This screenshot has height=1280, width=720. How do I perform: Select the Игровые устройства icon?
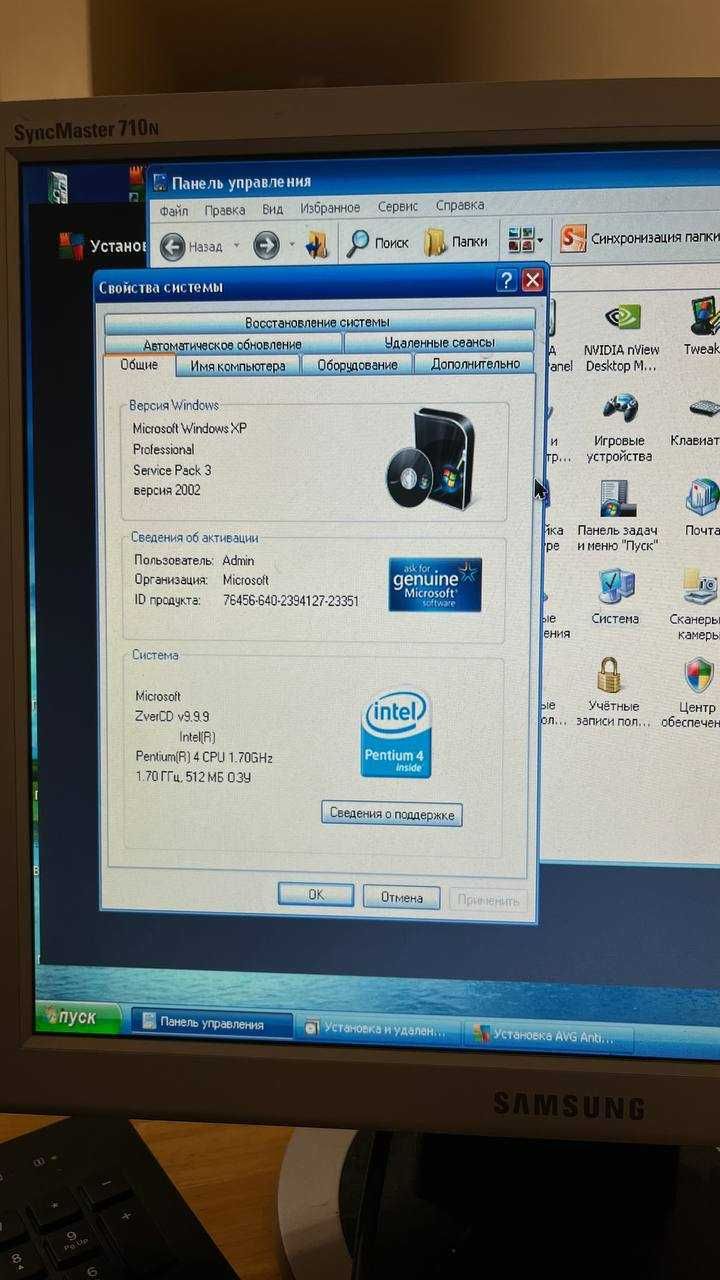[x=622, y=427]
